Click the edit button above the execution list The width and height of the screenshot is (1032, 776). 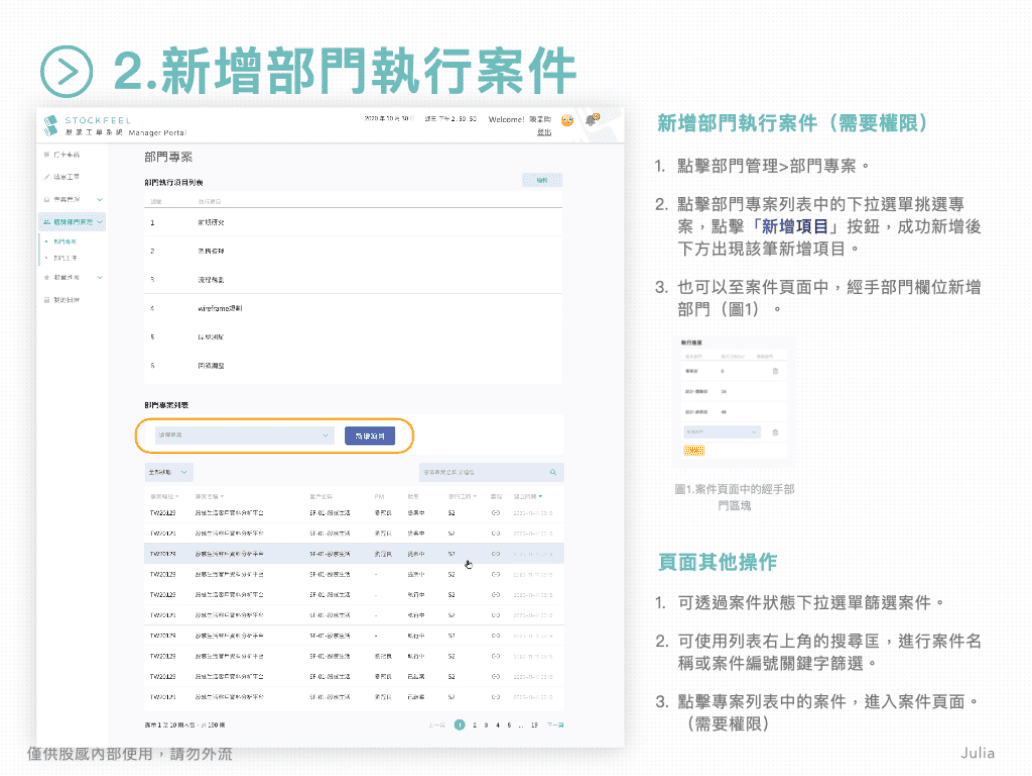542,181
